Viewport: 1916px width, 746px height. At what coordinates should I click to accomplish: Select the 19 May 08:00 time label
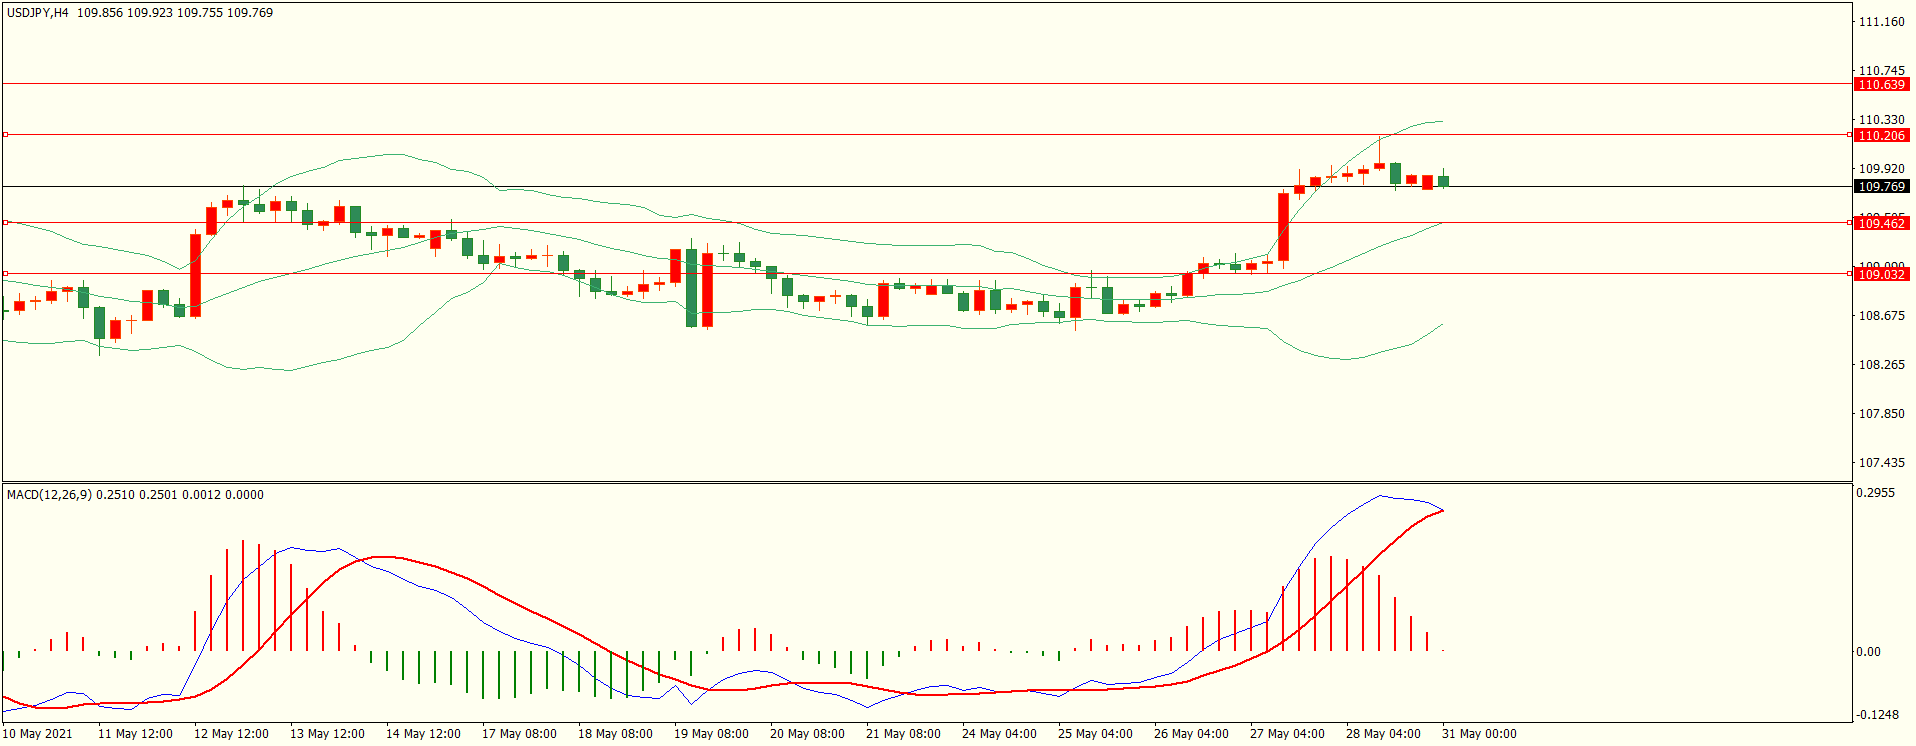coord(711,734)
